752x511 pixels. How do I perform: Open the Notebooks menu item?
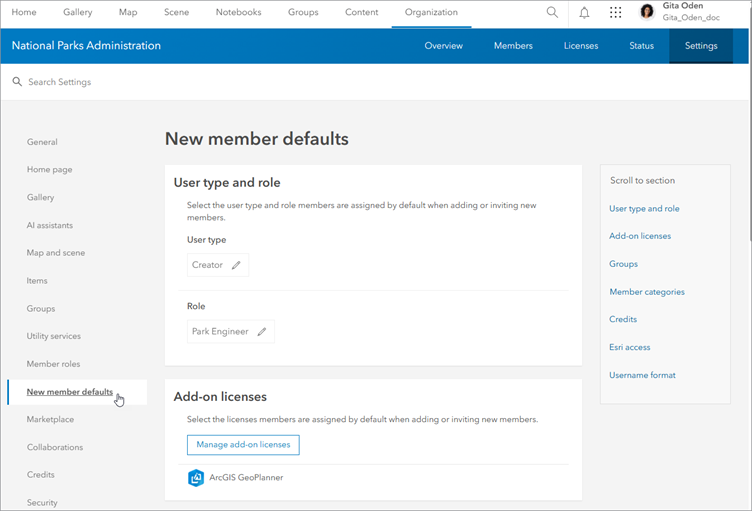click(238, 13)
